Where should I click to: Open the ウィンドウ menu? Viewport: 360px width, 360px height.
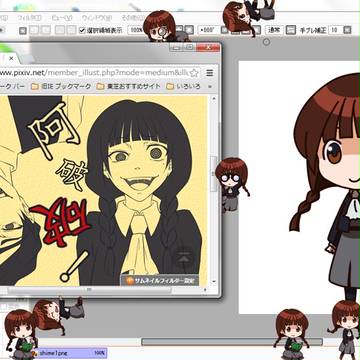coord(97,18)
